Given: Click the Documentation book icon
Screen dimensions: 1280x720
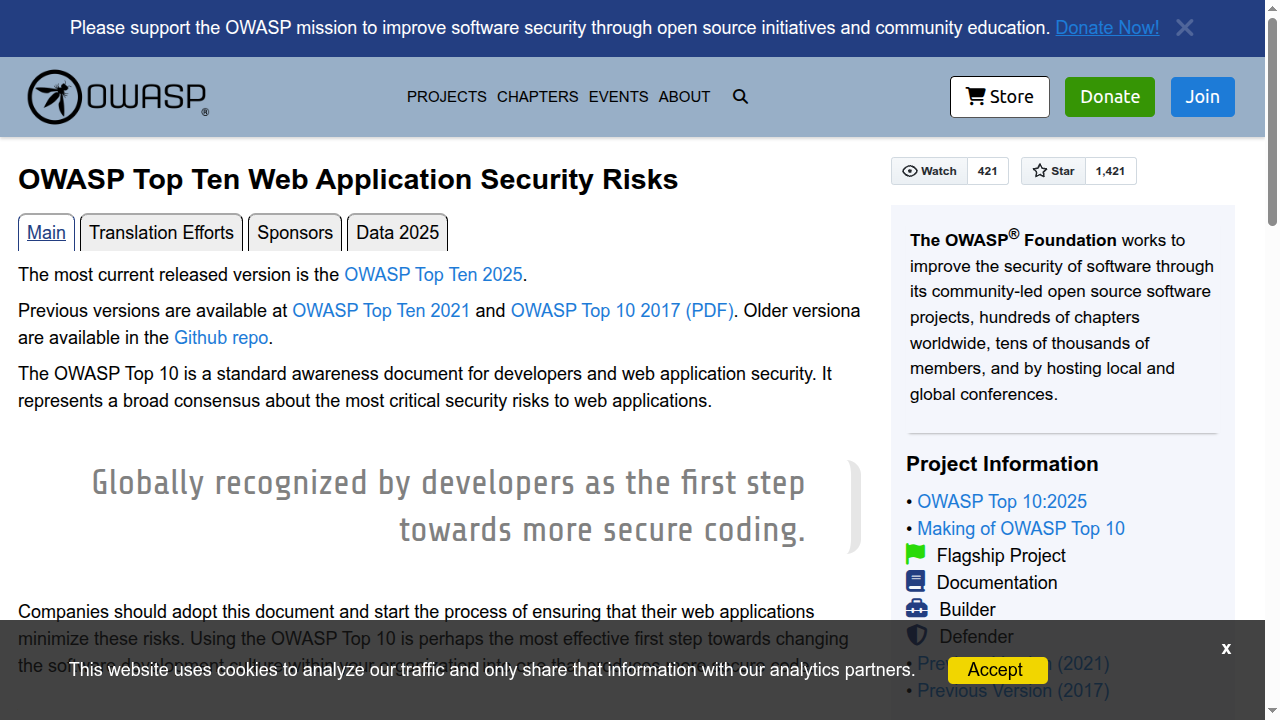Looking at the screenshot, I should click(x=916, y=581).
